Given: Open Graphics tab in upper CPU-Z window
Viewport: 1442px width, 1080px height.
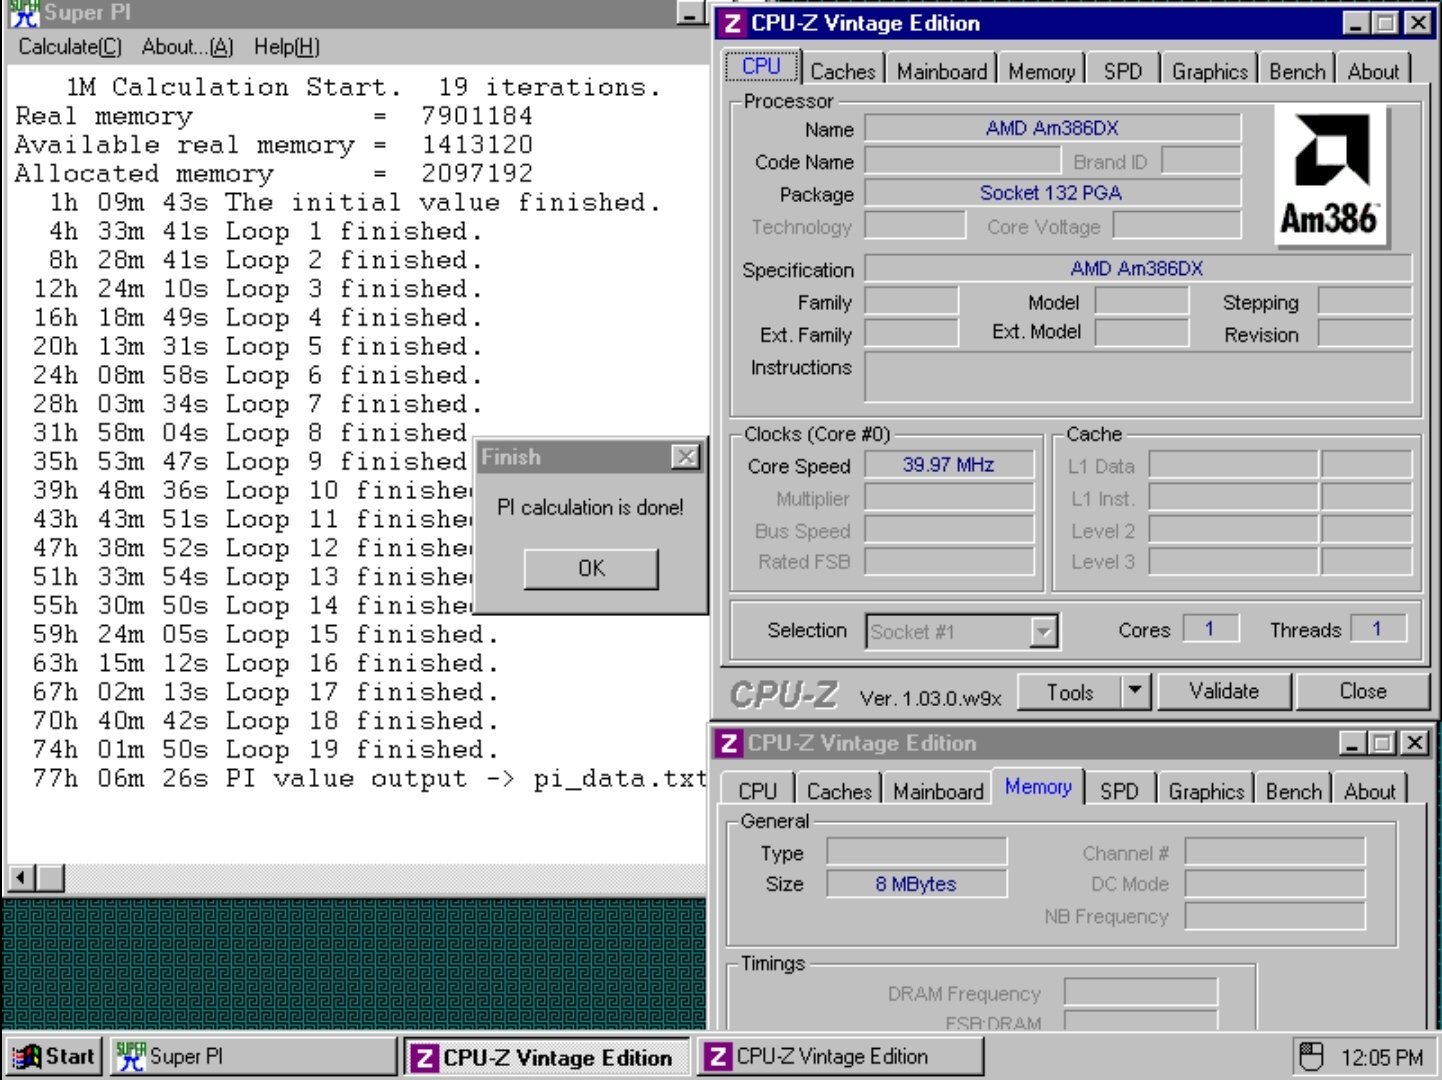Looking at the screenshot, I should coord(1210,71).
